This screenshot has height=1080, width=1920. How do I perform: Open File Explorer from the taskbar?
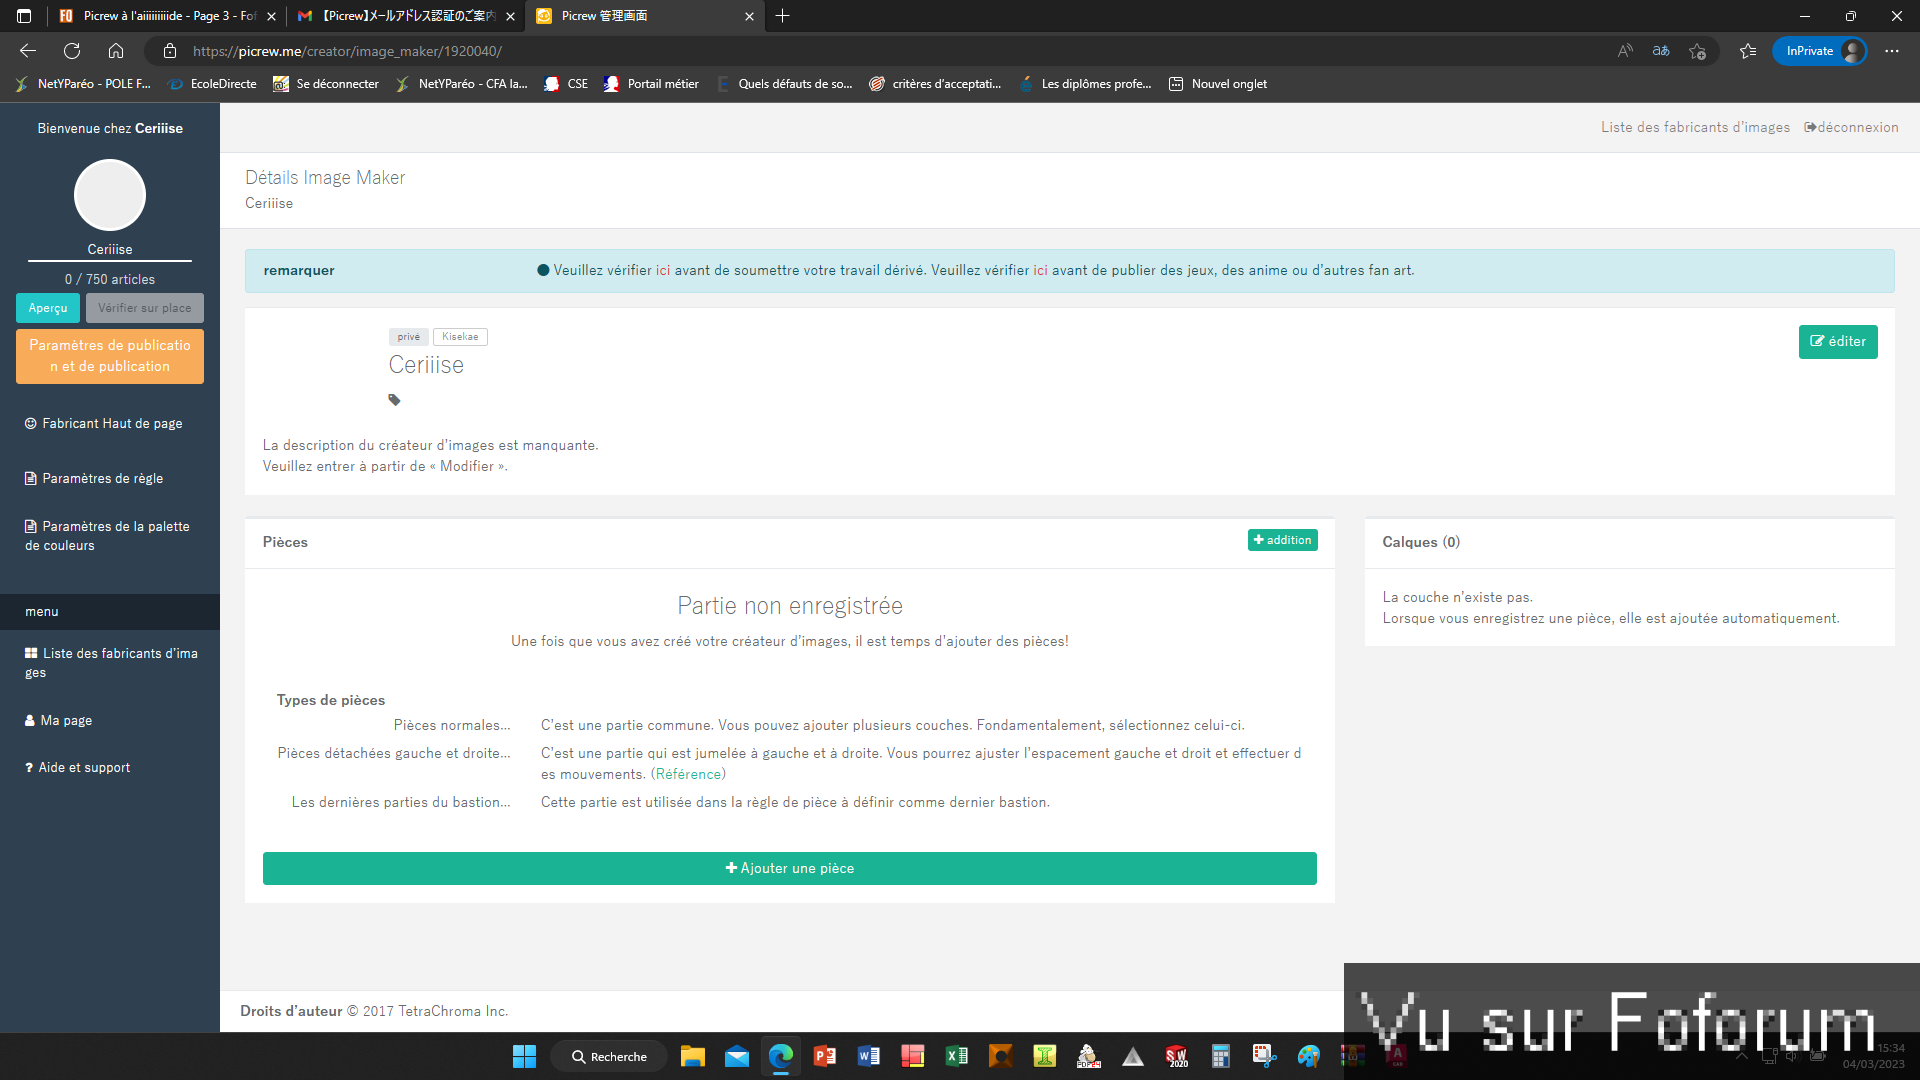coord(692,1056)
